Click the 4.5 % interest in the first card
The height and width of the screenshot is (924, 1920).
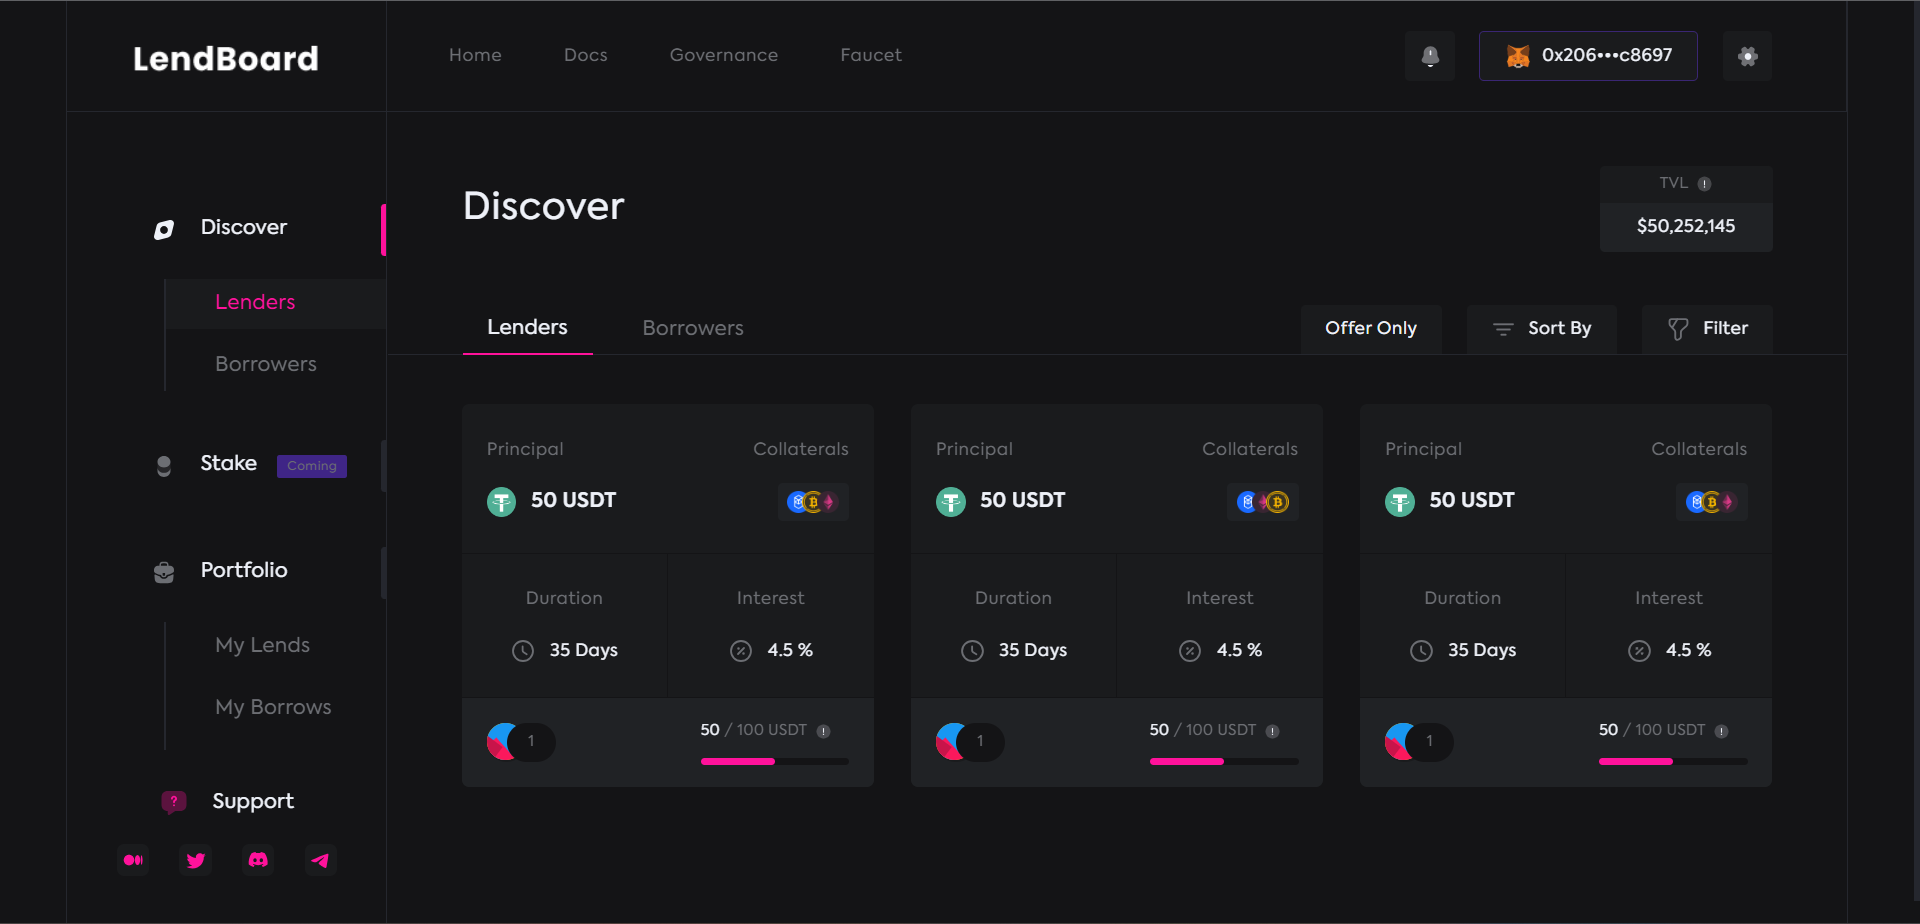[x=790, y=651]
